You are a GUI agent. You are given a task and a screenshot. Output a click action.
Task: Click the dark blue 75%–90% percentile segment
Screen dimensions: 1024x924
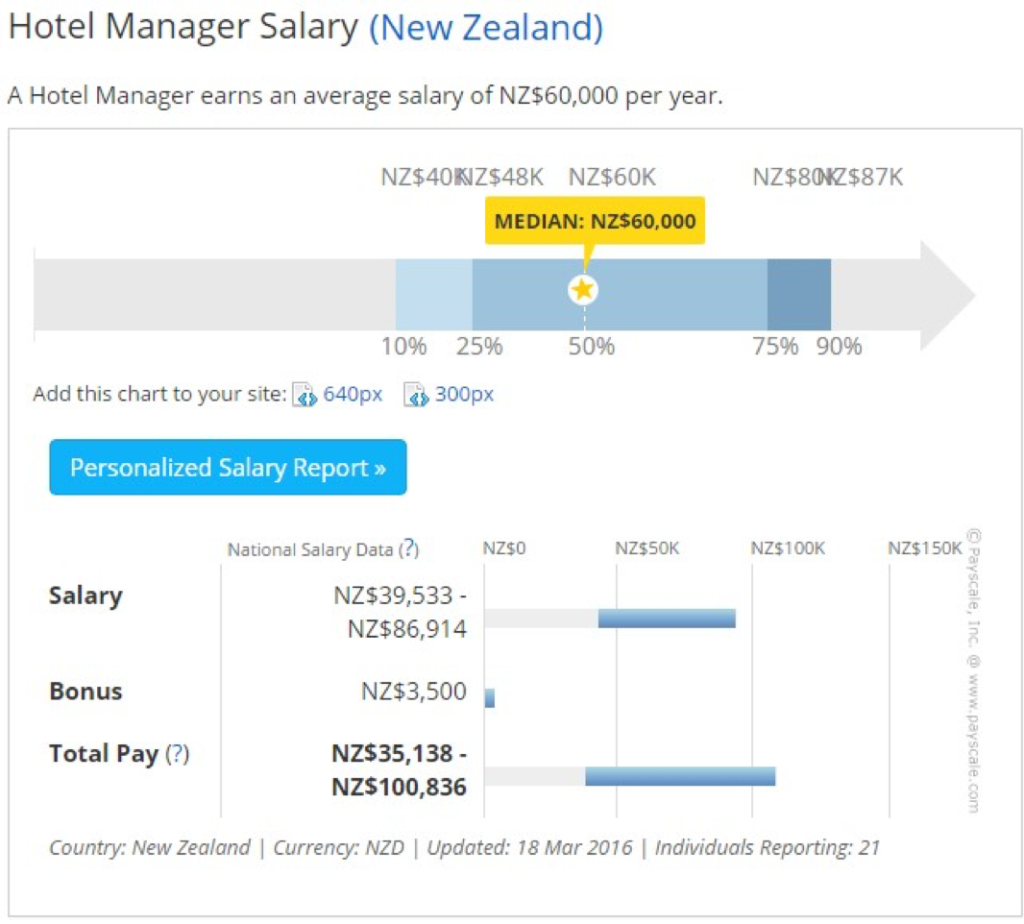pyautogui.click(x=798, y=294)
